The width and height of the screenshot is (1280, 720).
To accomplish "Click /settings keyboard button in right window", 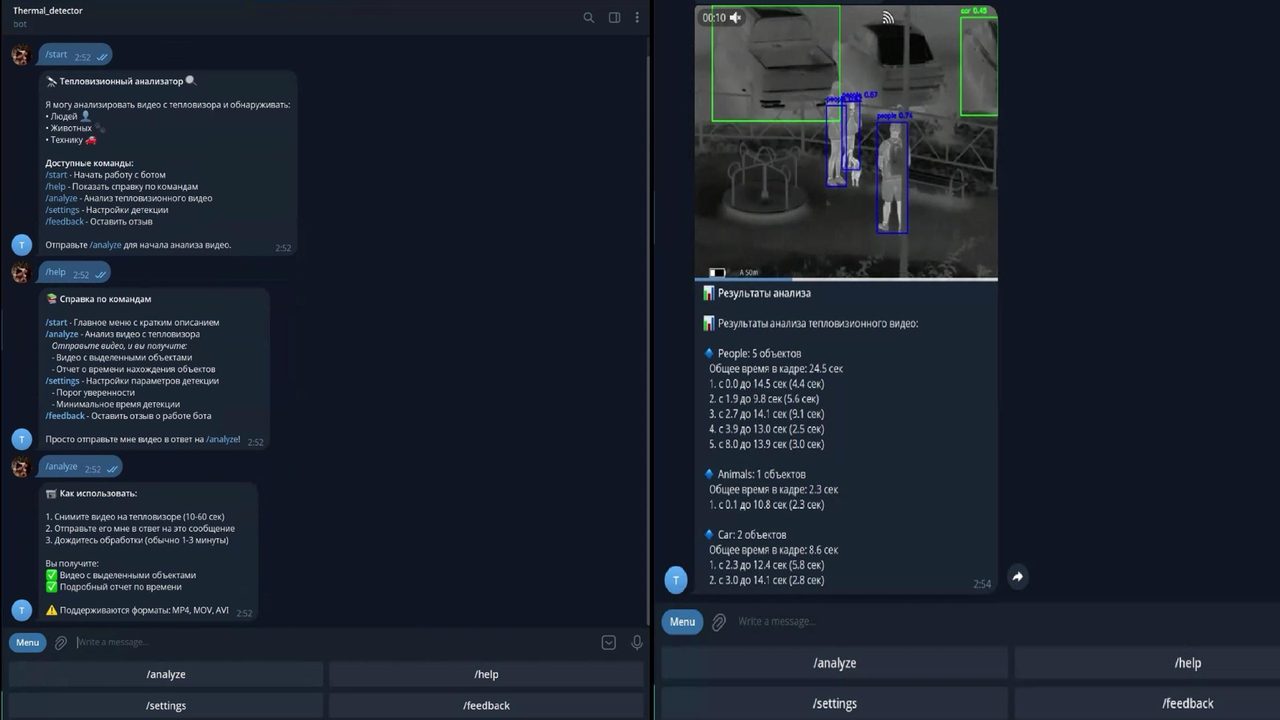I will [x=834, y=703].
